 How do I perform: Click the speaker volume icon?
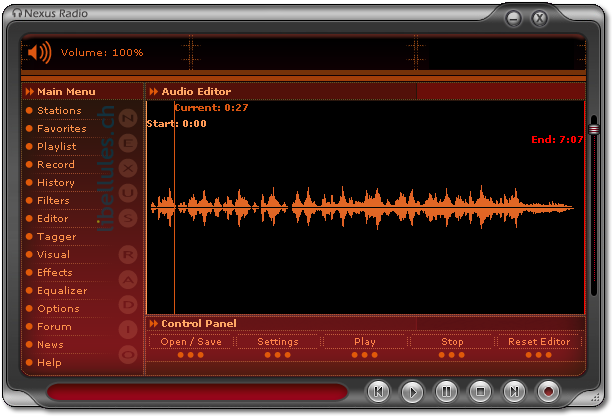click(x=39, y=52)
